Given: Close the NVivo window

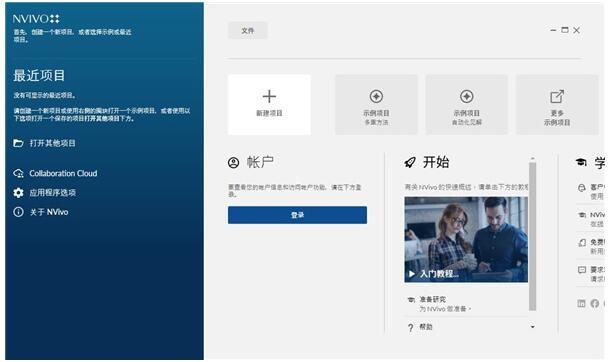Looking at the screenshot, I should click(576, 30).
